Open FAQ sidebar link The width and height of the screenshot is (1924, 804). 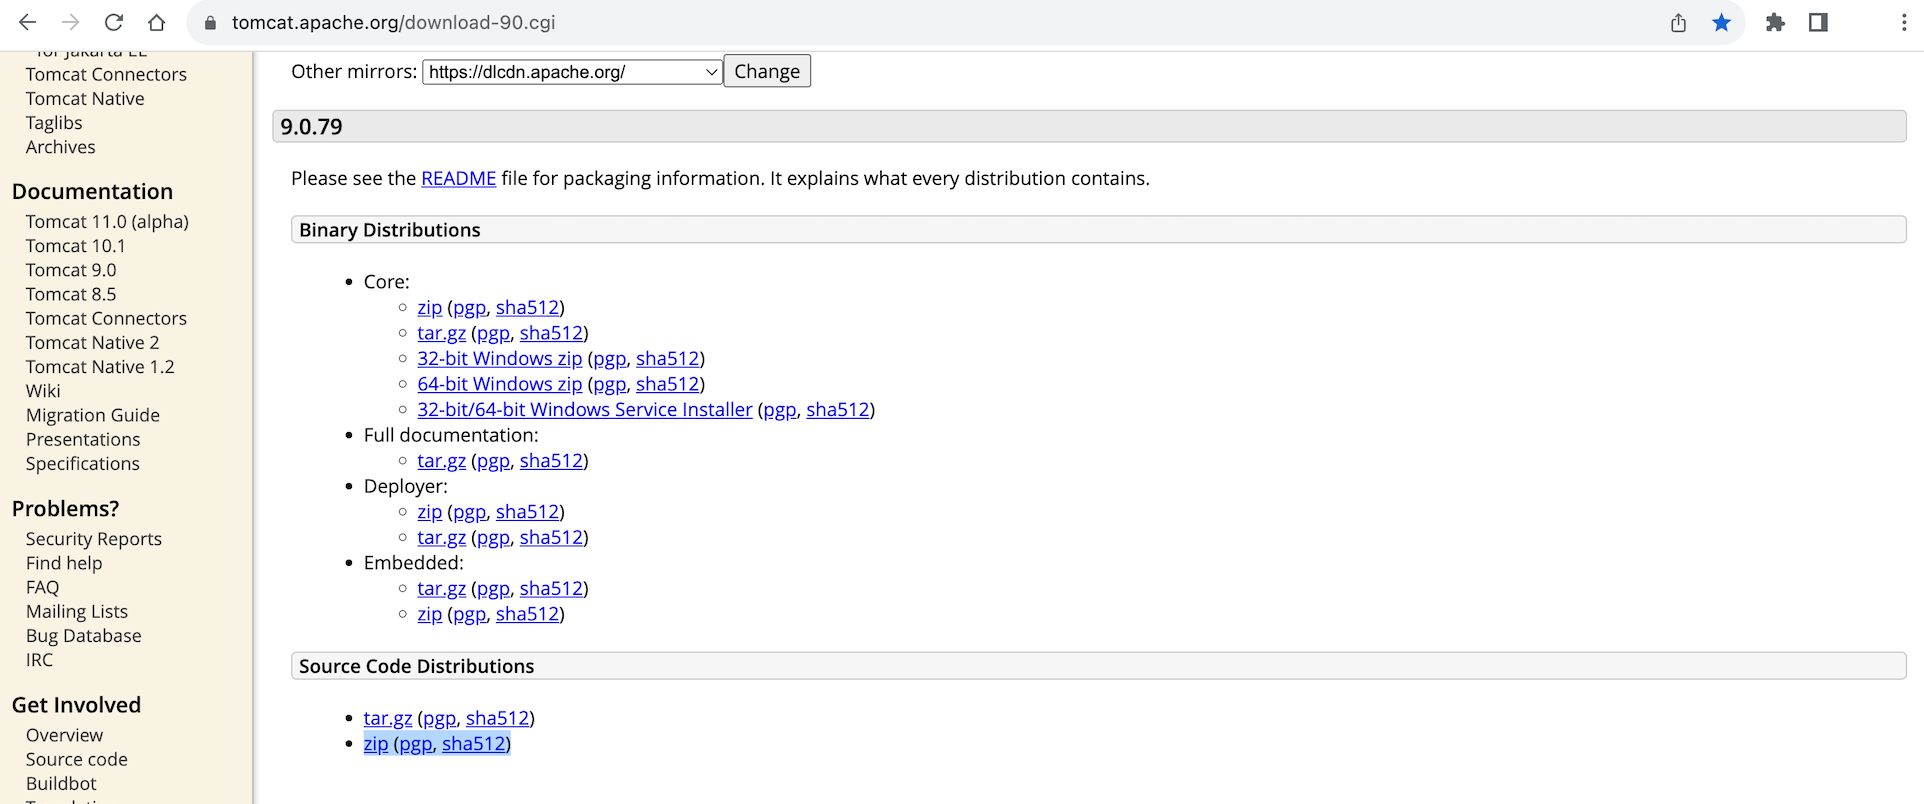[x=42, y=588]
